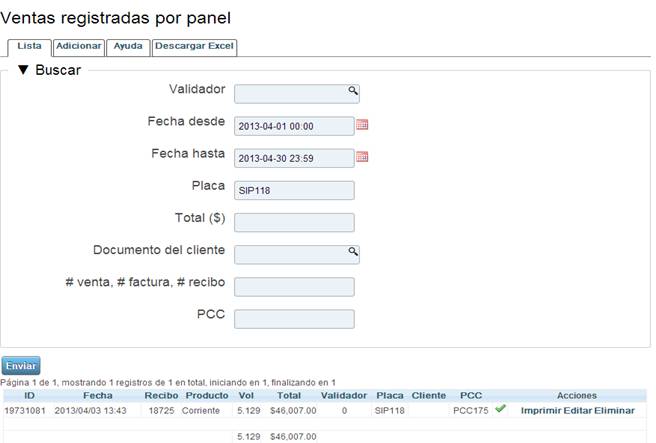The image size is (656, 443).
Task: Click the PCC input field
Action: tap(294, 319)
